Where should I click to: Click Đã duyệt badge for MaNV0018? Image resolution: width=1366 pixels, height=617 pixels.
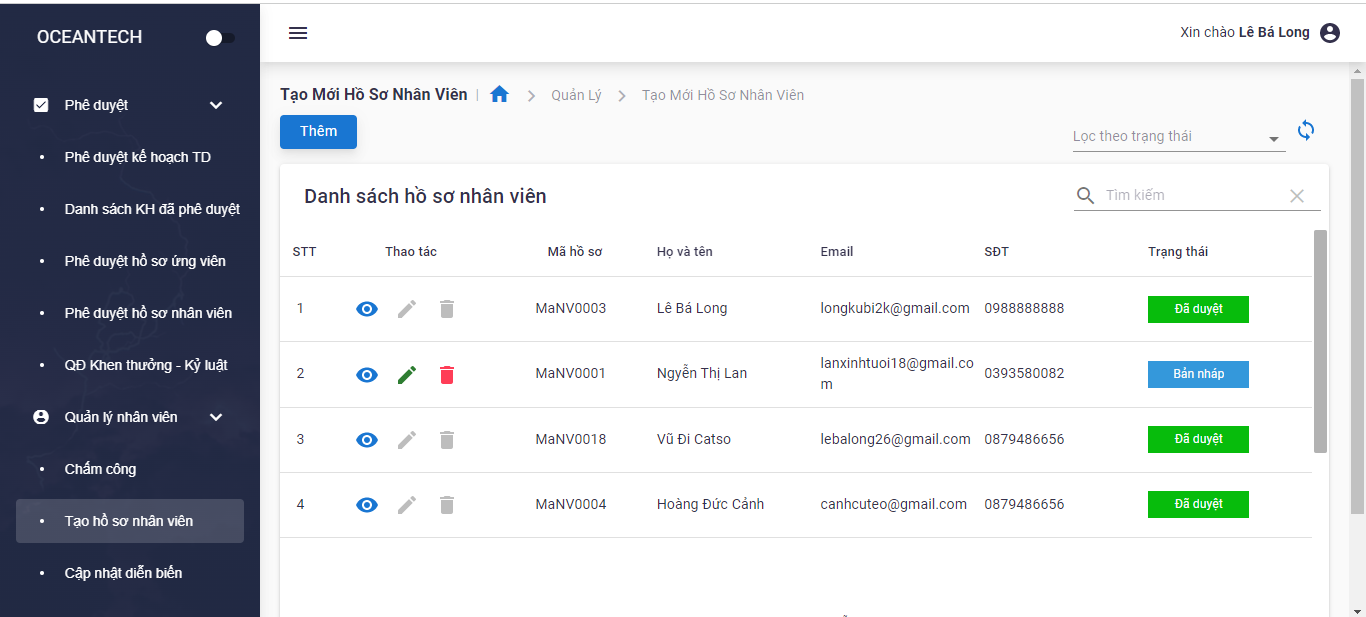click(1198, 439)
